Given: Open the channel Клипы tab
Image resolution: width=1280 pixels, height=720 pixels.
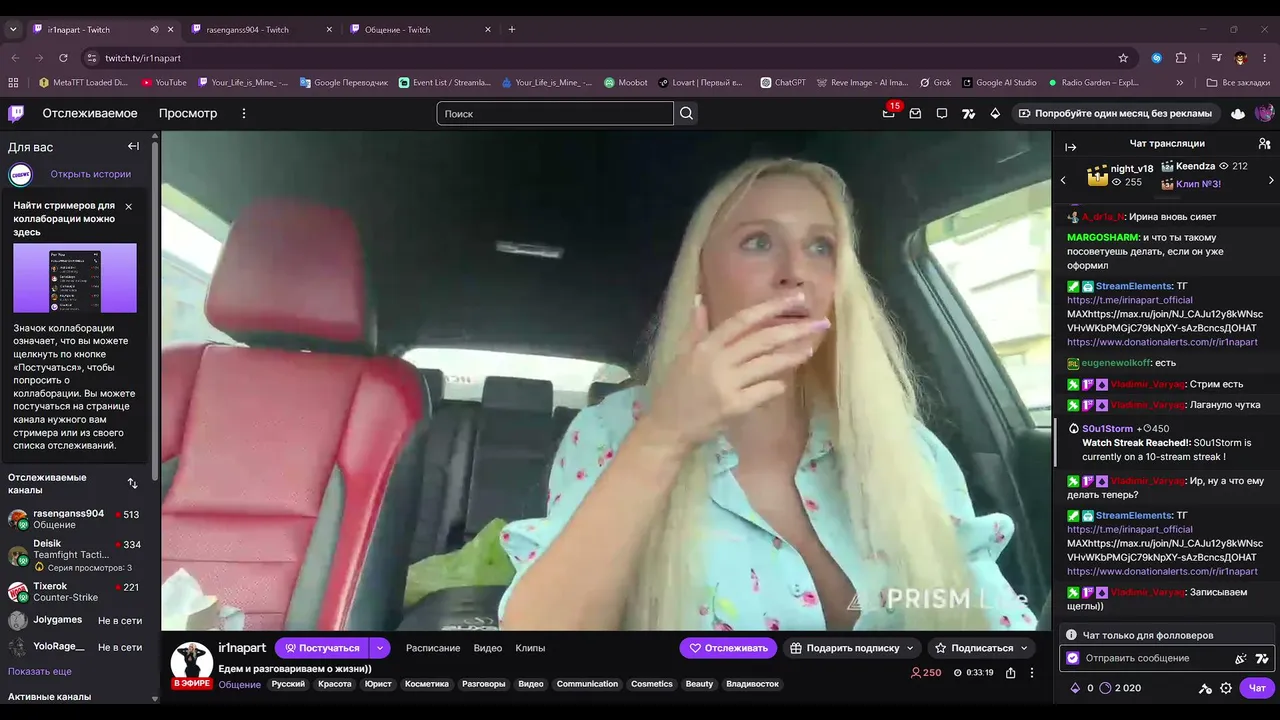Looking at the screenshot, I should coord(530,648).
